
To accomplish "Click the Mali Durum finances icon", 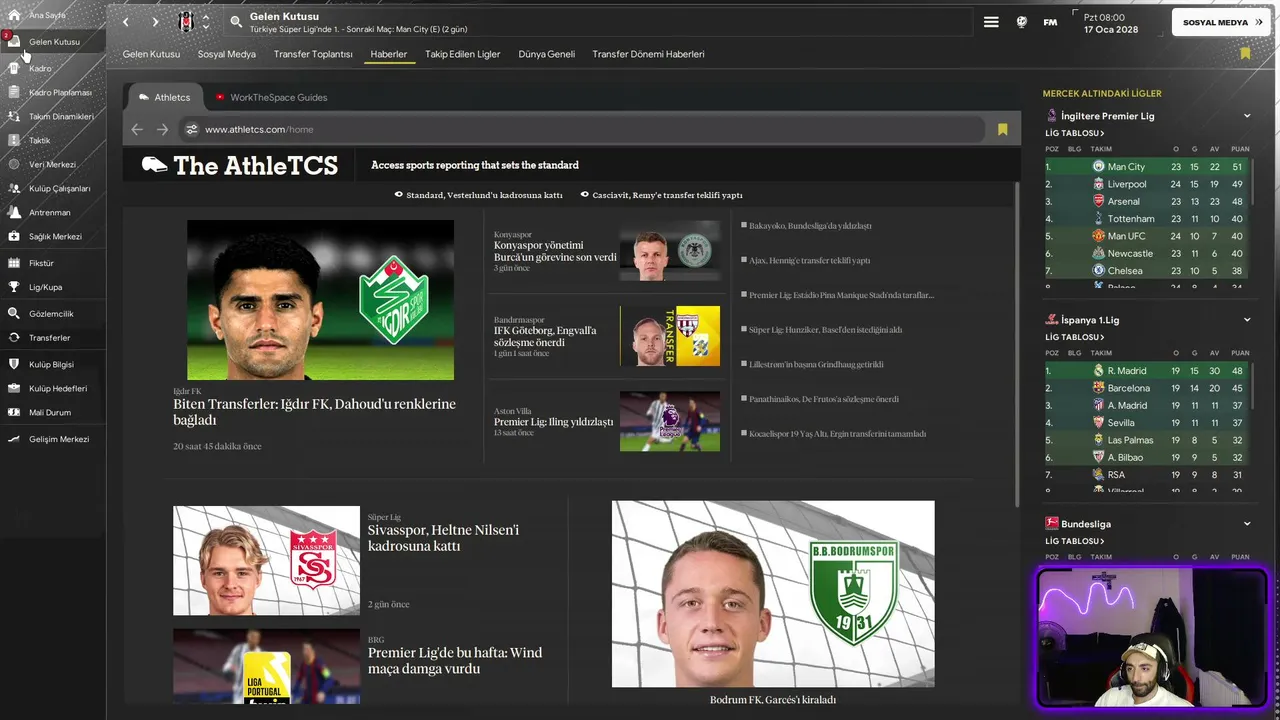I will 14,412.
